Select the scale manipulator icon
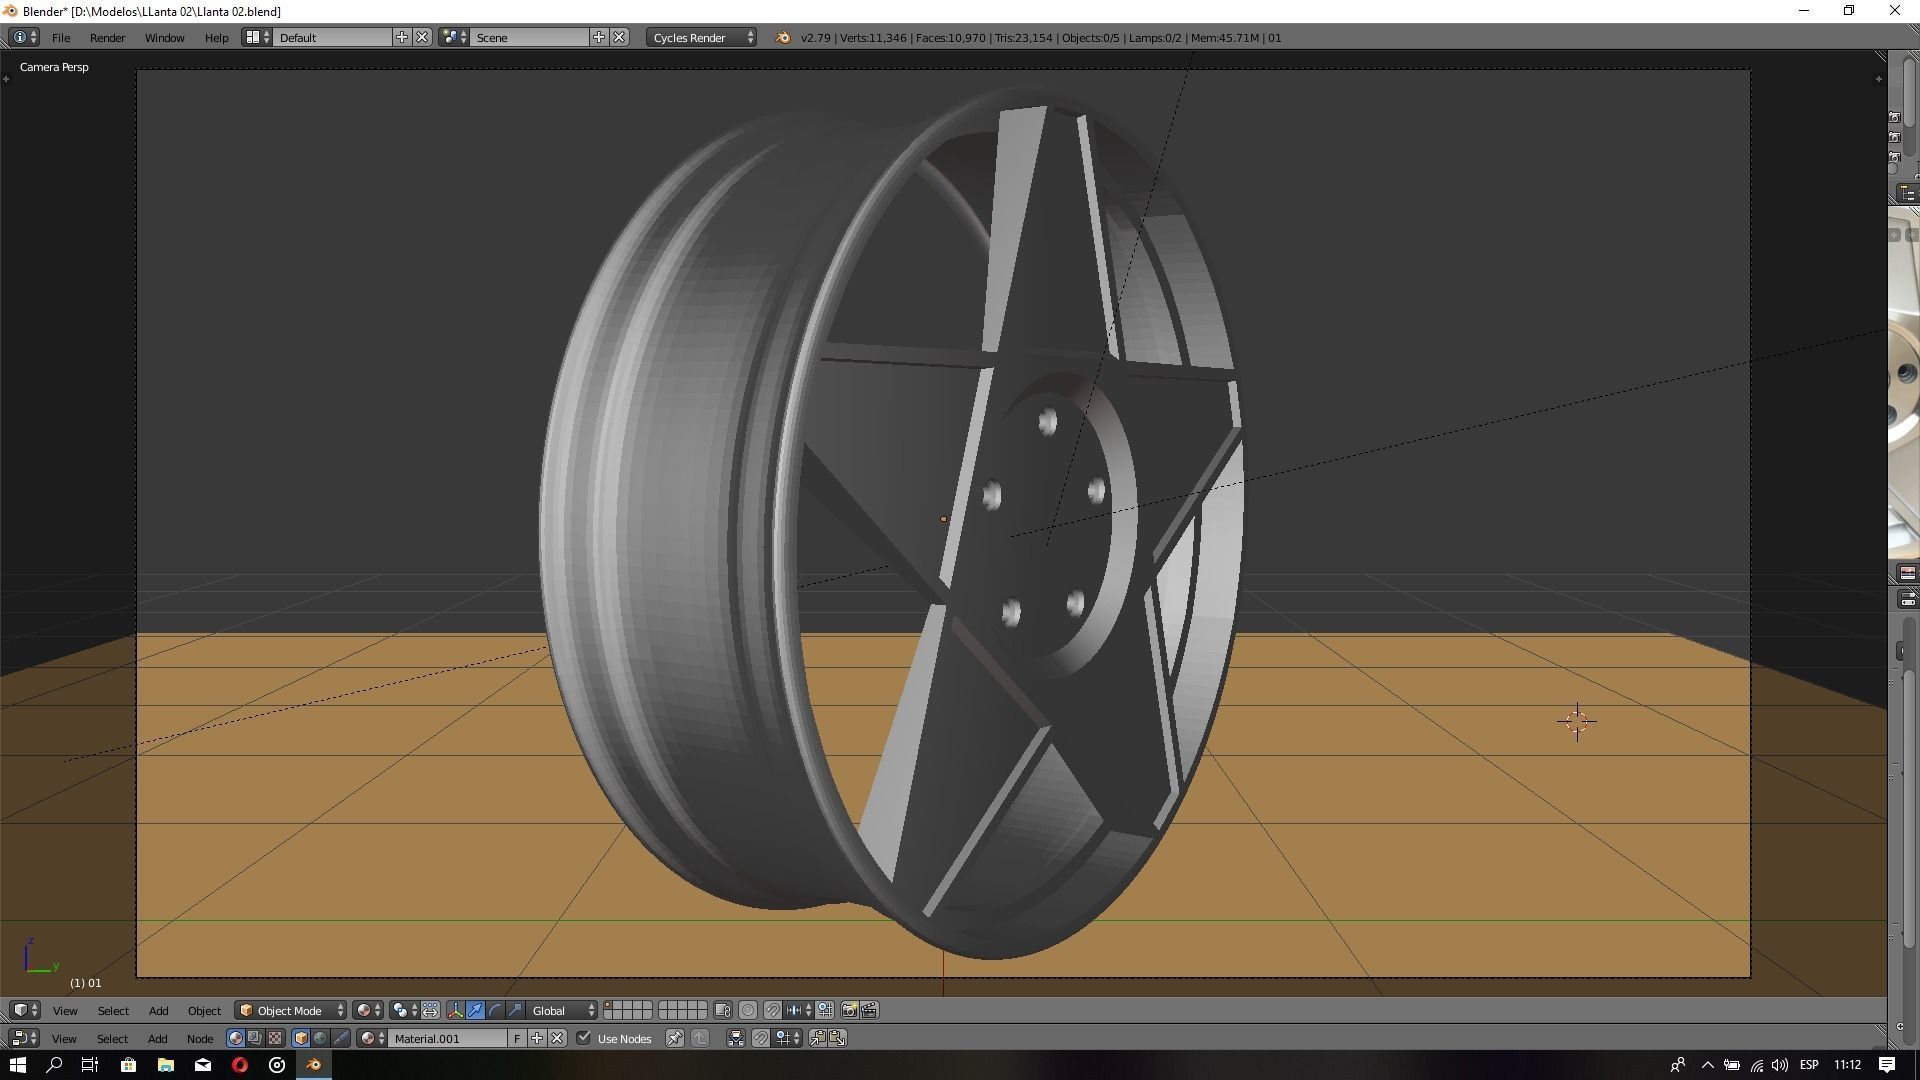Screen dimensions: 1920x1080 click(515, 1010)
